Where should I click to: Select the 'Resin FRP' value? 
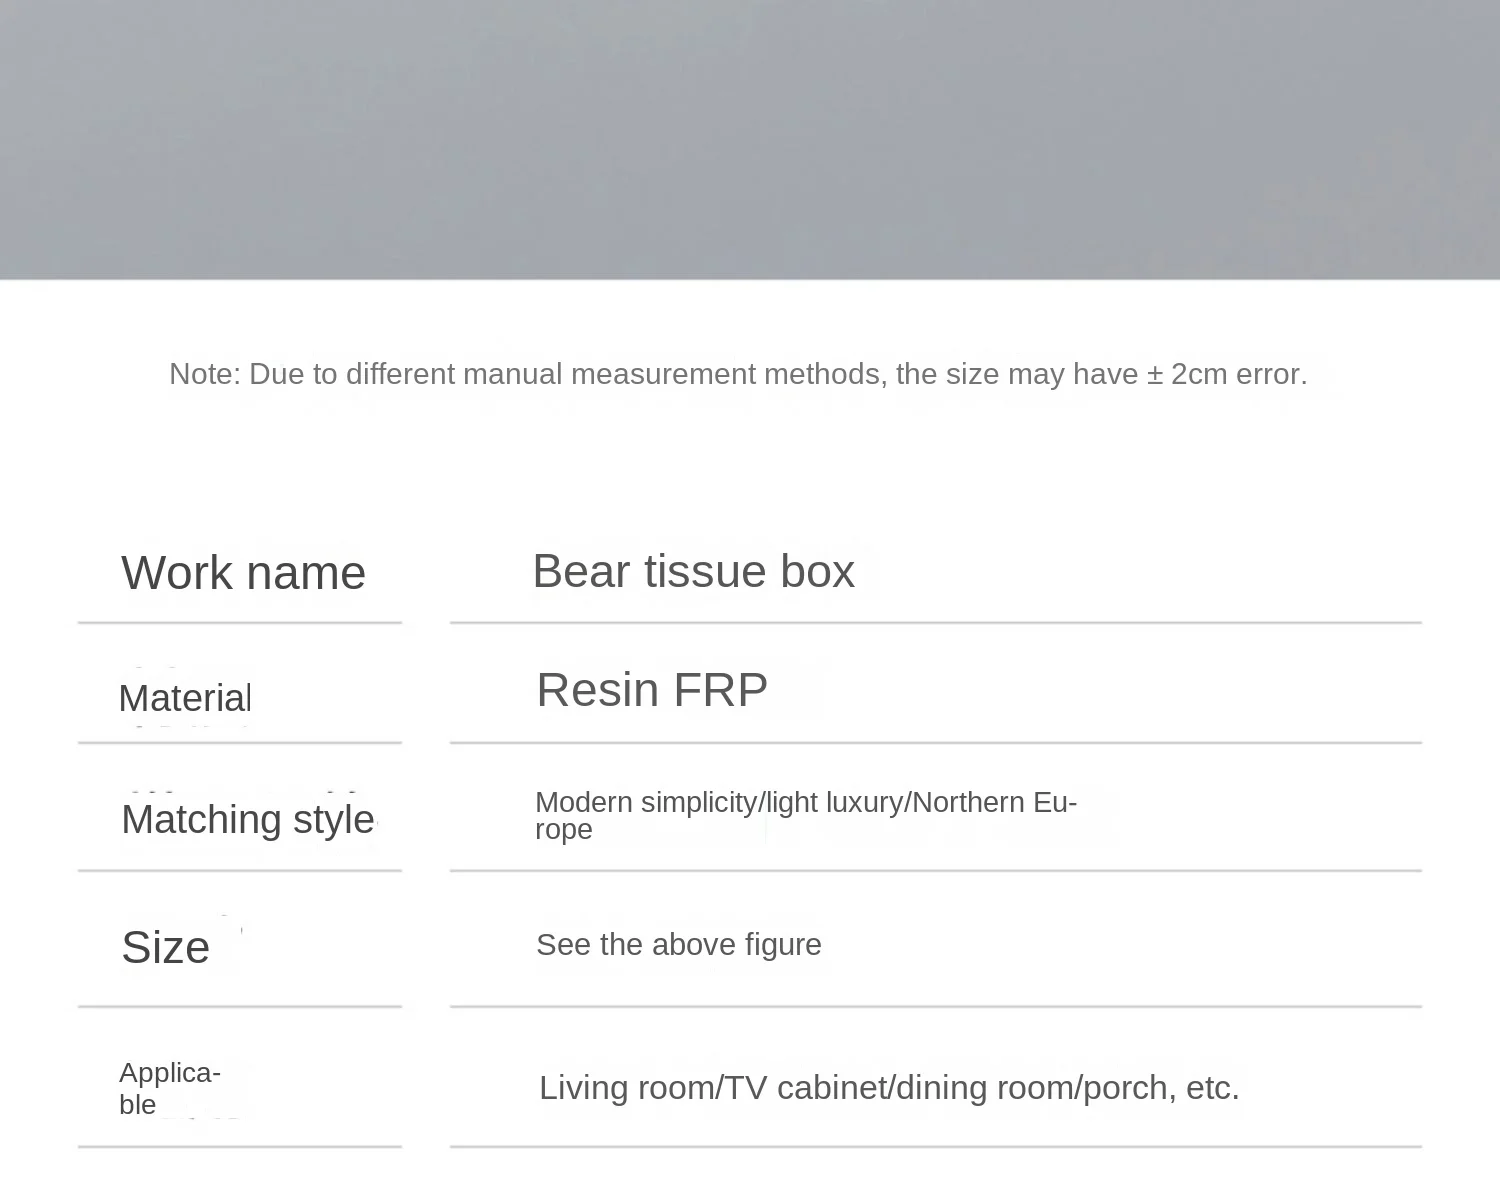[652, 689]
